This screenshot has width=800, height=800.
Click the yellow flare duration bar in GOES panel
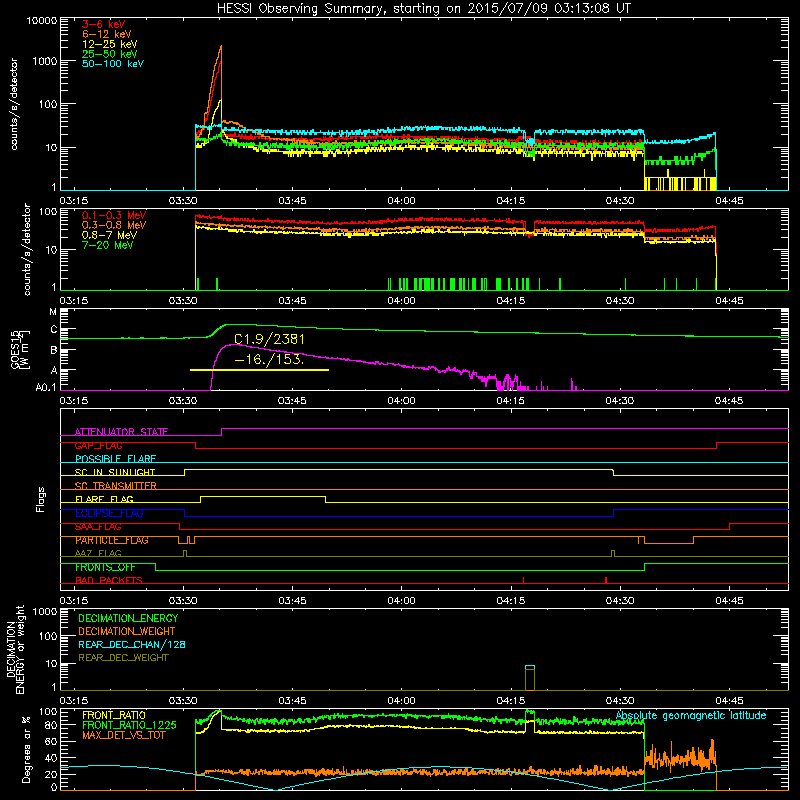[259, 370]
